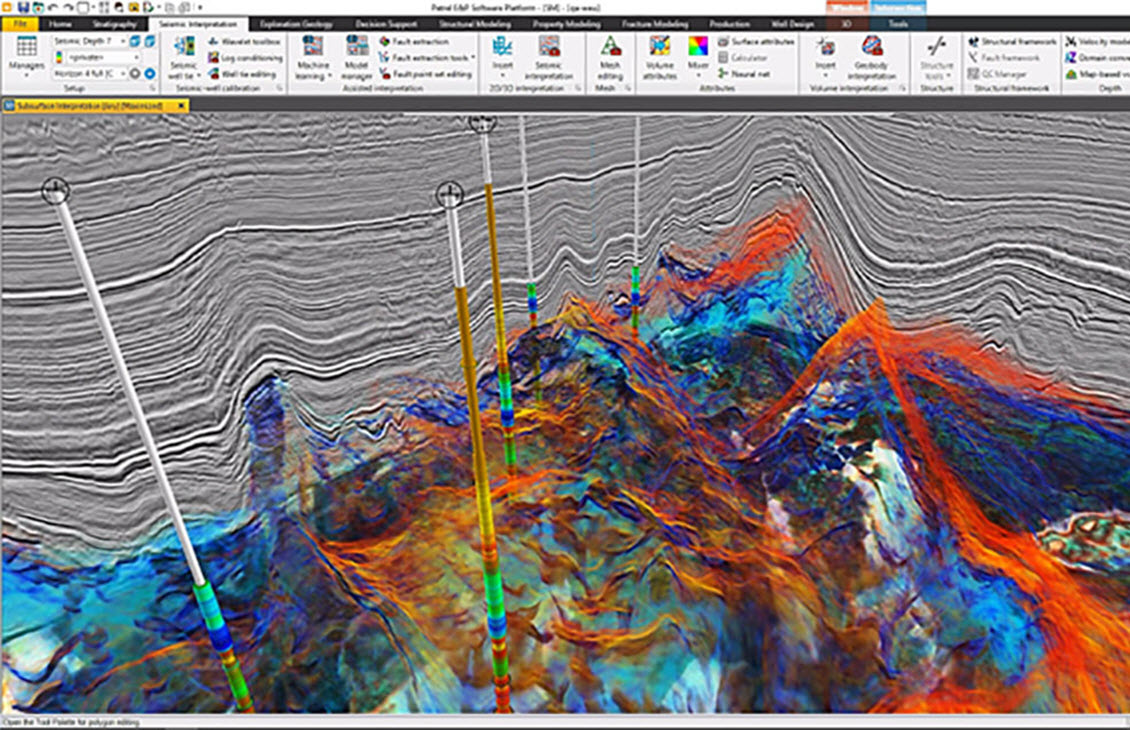Open the Calculator in Attributes group
This screenshot has height=730, width=1130.
click(x=742, y=58)
